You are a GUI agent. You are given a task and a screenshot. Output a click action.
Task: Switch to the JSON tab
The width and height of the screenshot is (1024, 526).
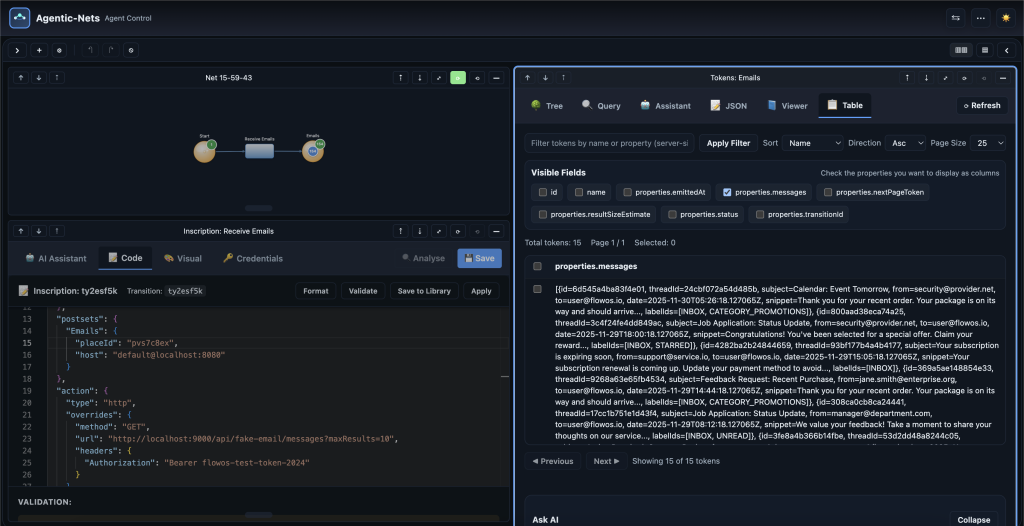[729, 105]
